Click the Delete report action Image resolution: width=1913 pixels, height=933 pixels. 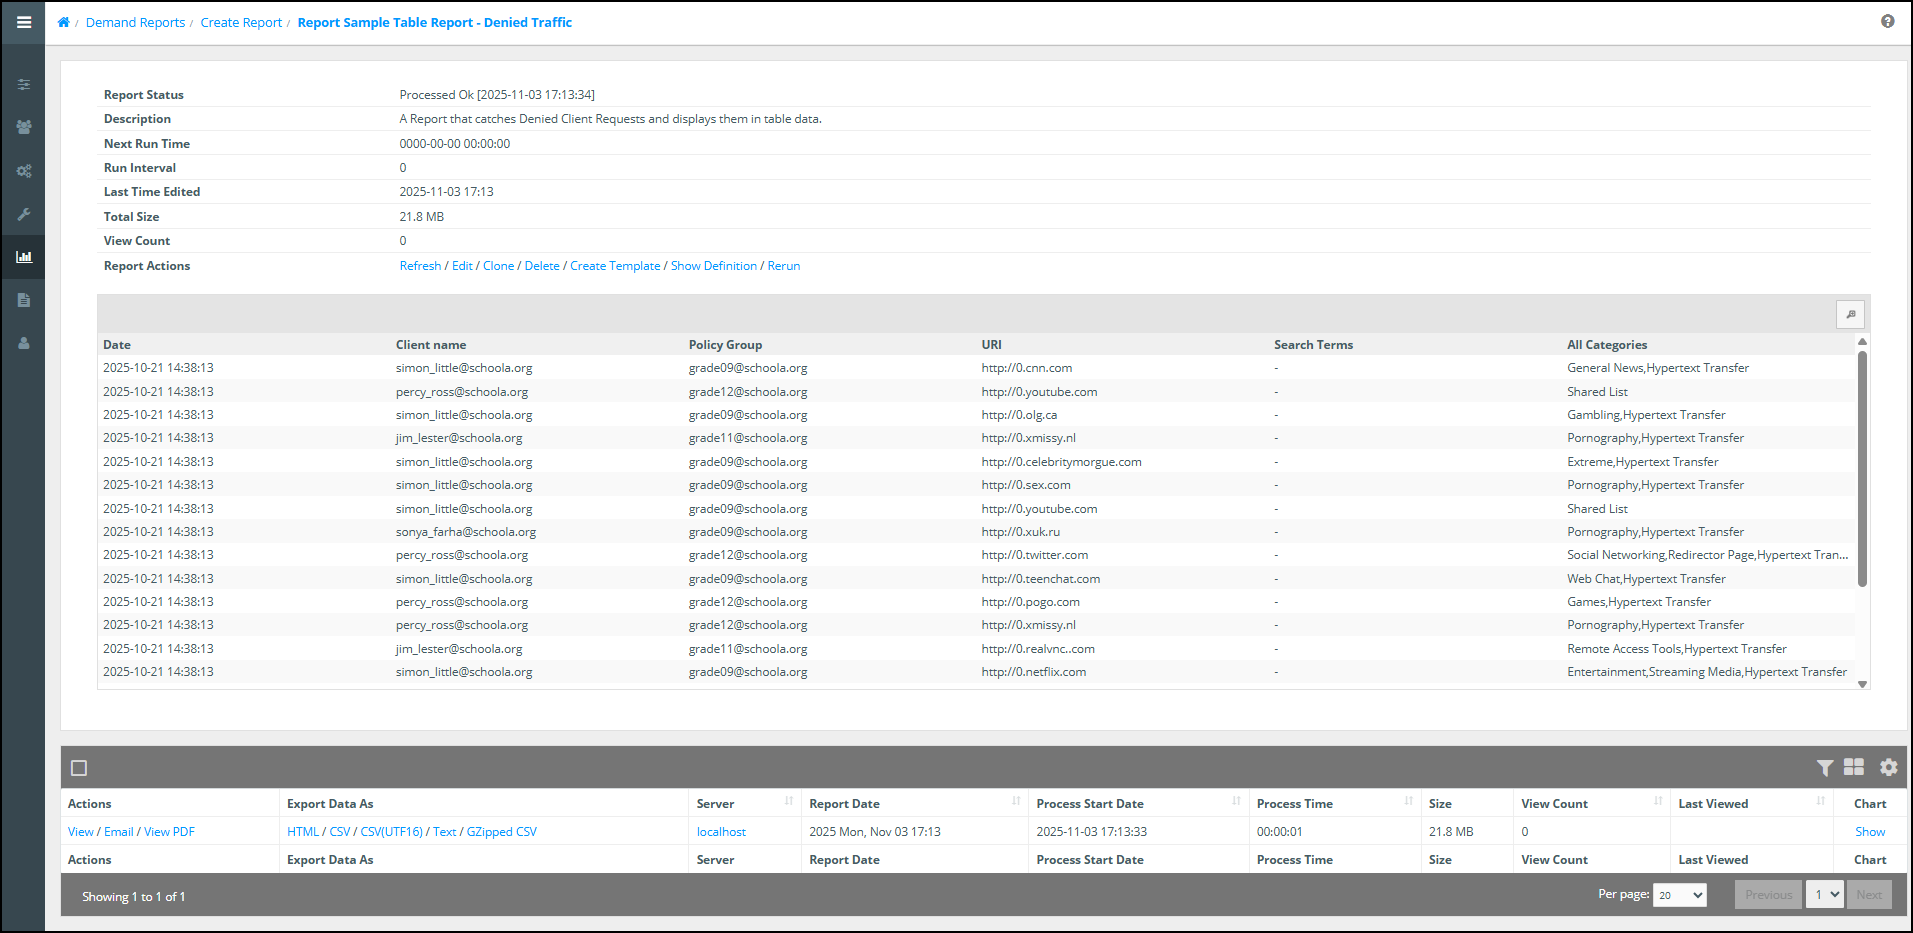pyautogui.click(x=542, y=266)
